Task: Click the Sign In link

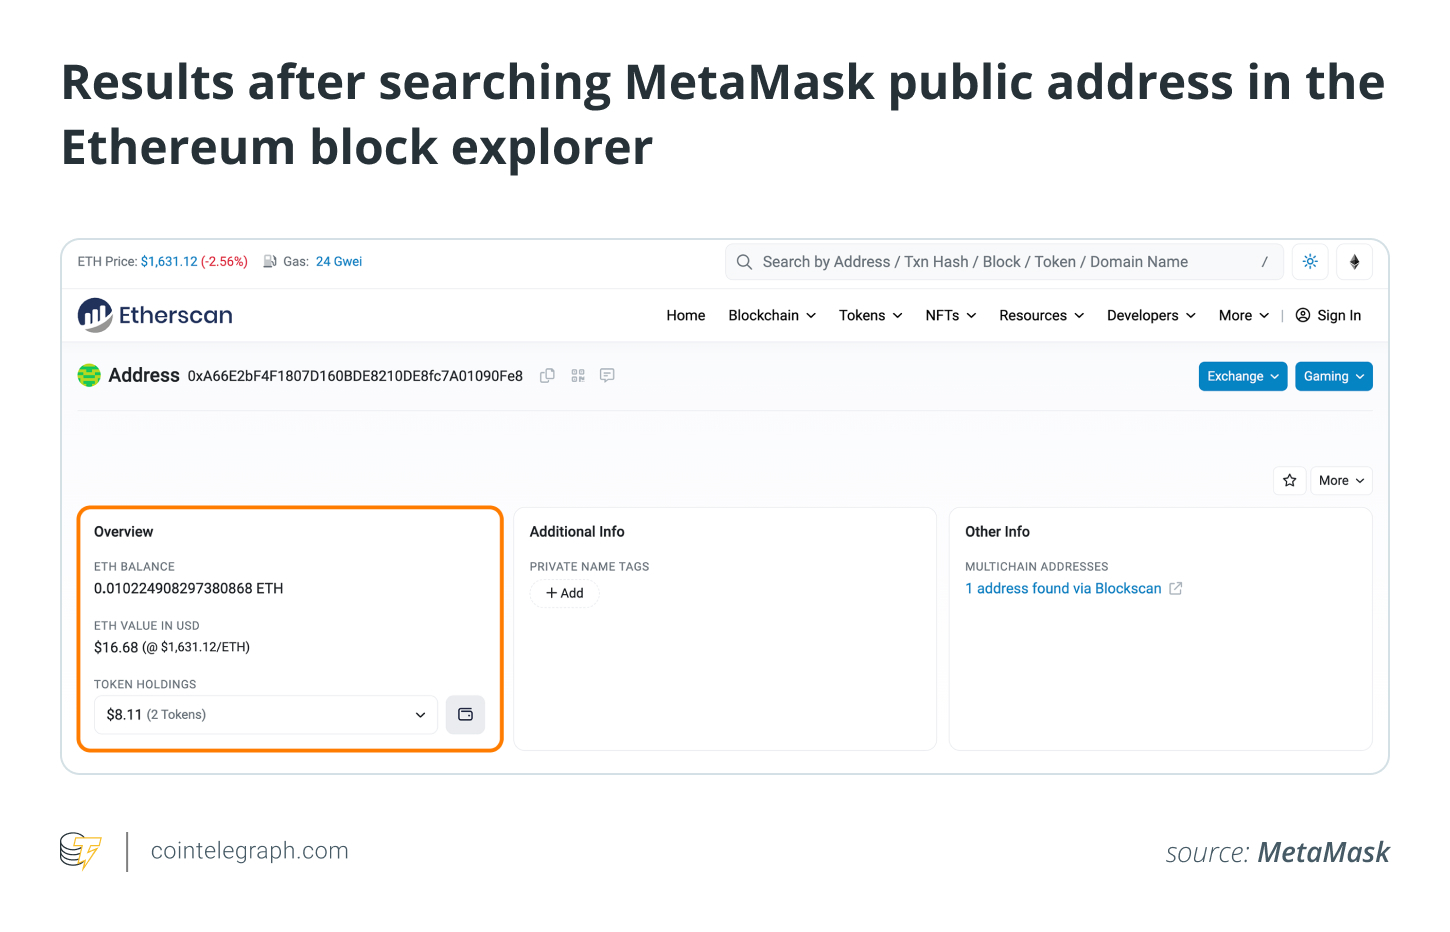Action: 1329,316
